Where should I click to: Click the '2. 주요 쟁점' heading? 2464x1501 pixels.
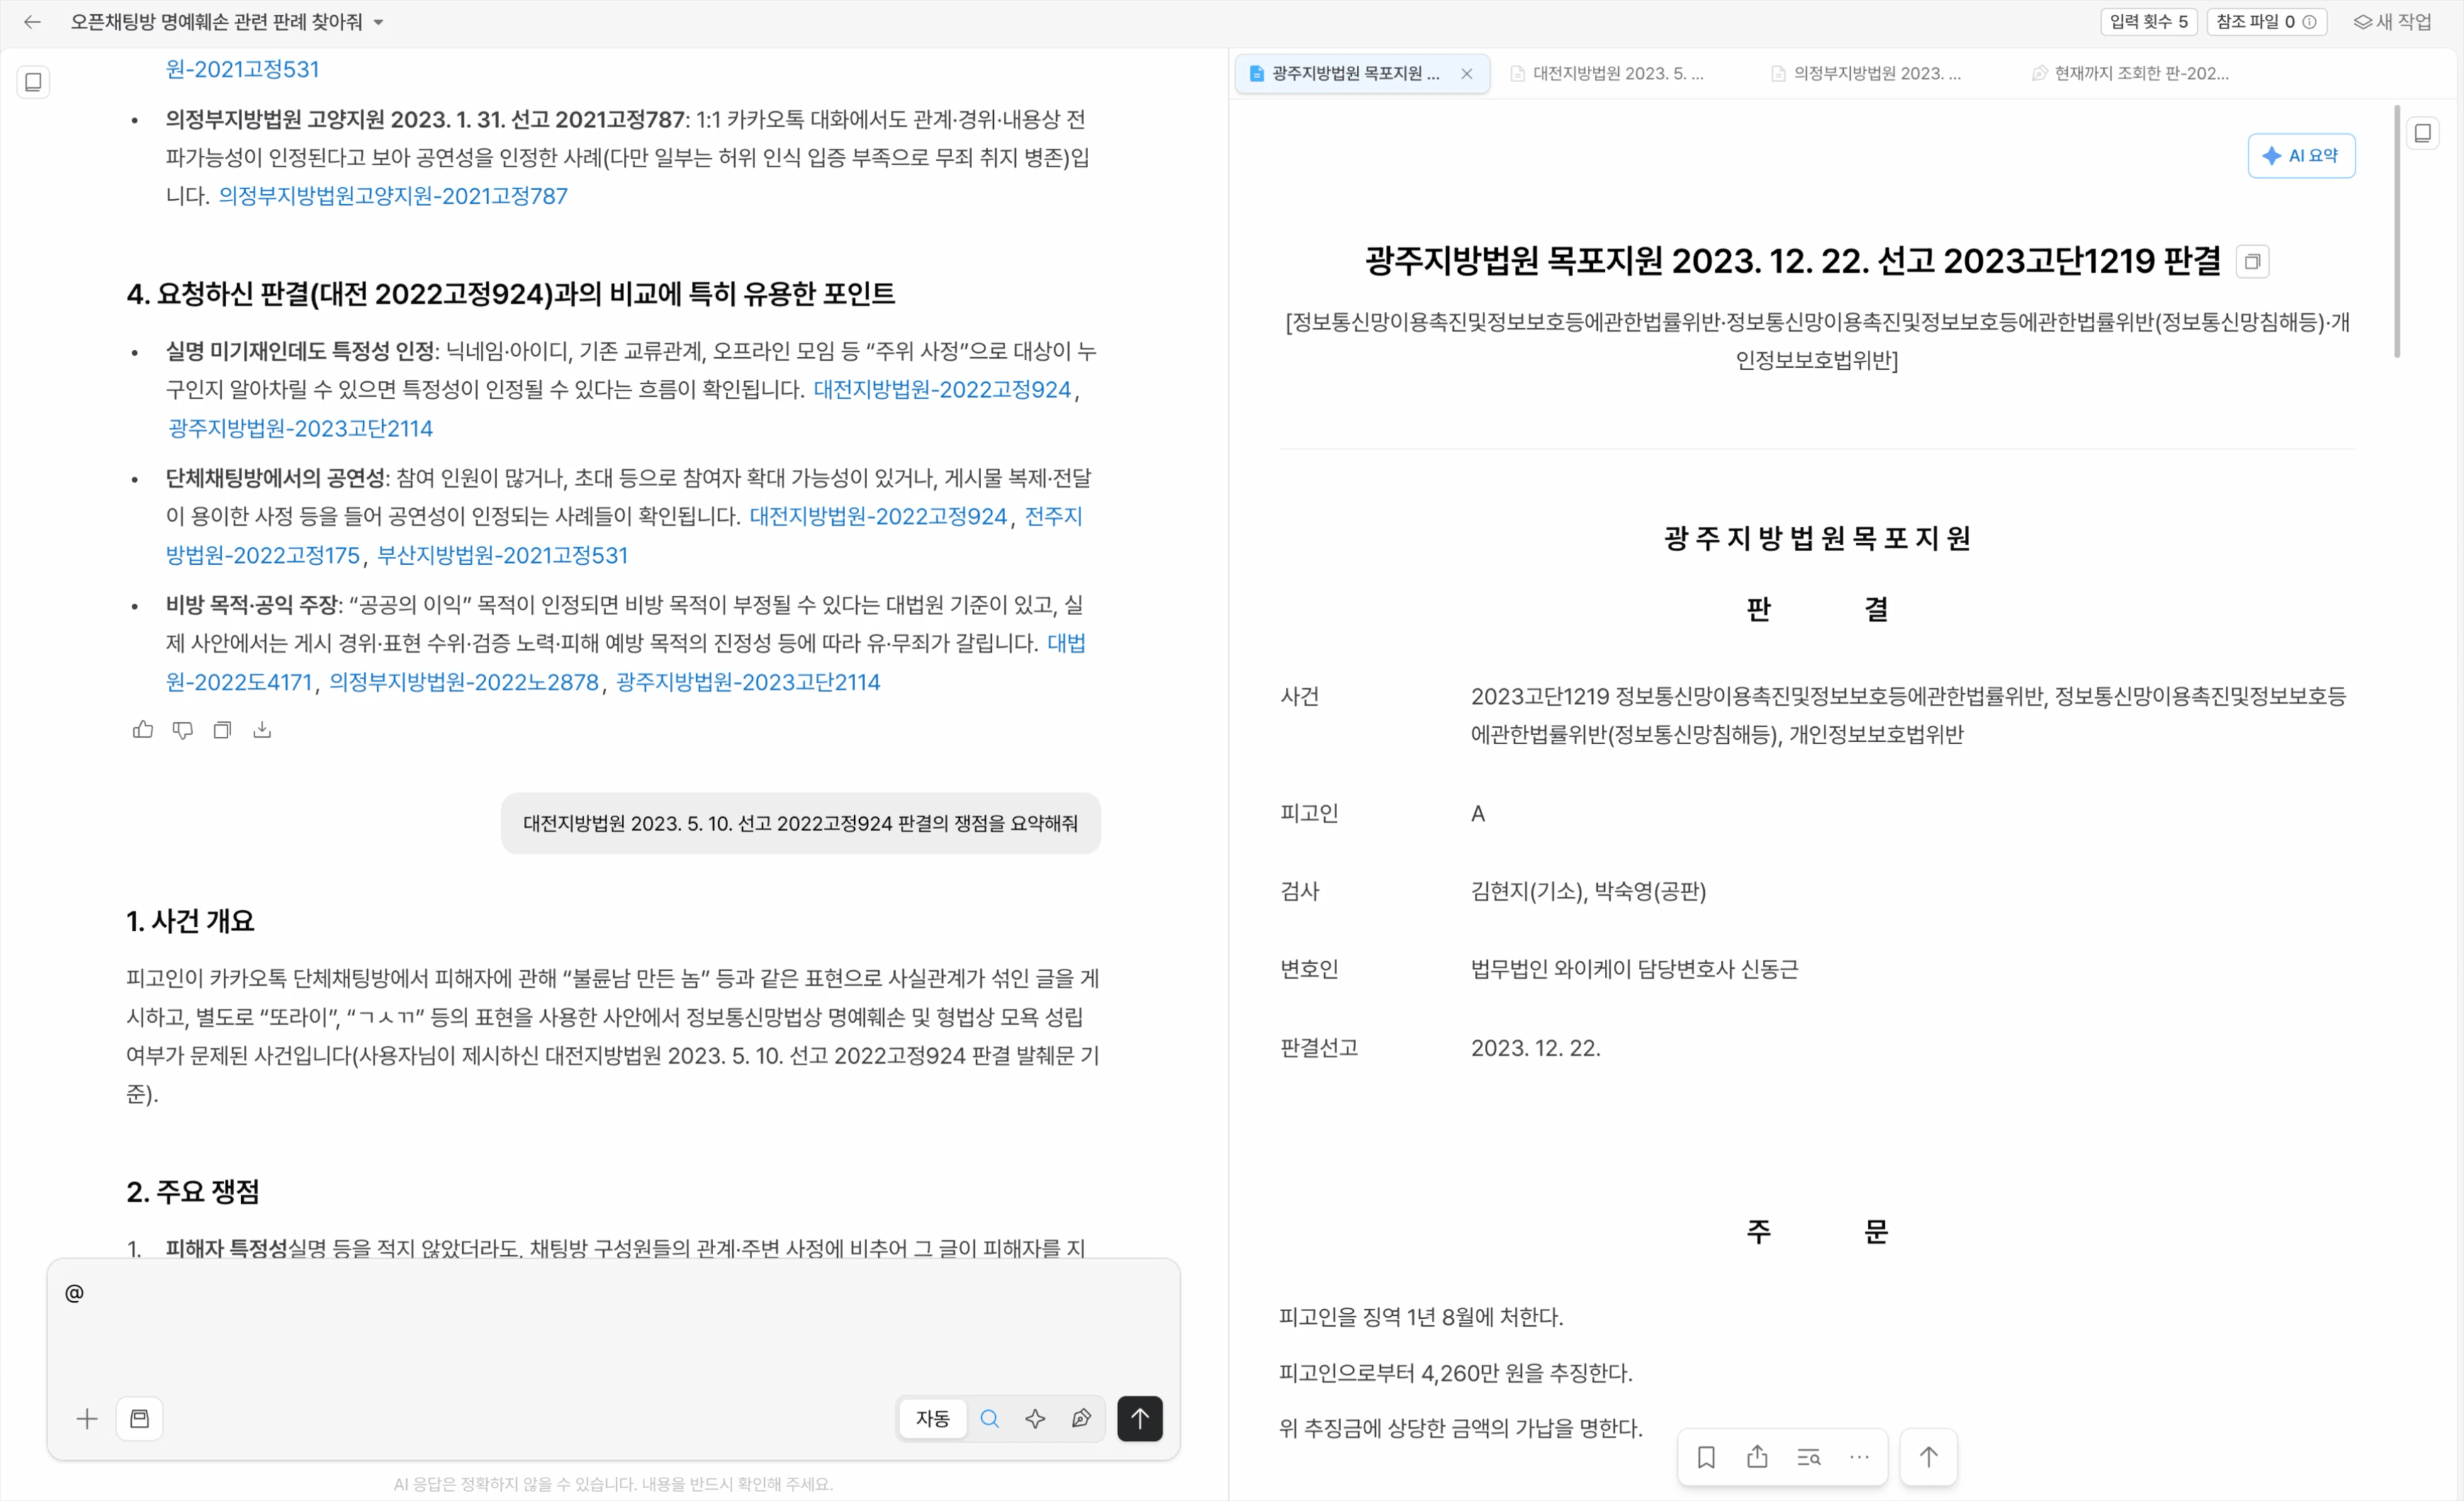(x=193, y=1192)
